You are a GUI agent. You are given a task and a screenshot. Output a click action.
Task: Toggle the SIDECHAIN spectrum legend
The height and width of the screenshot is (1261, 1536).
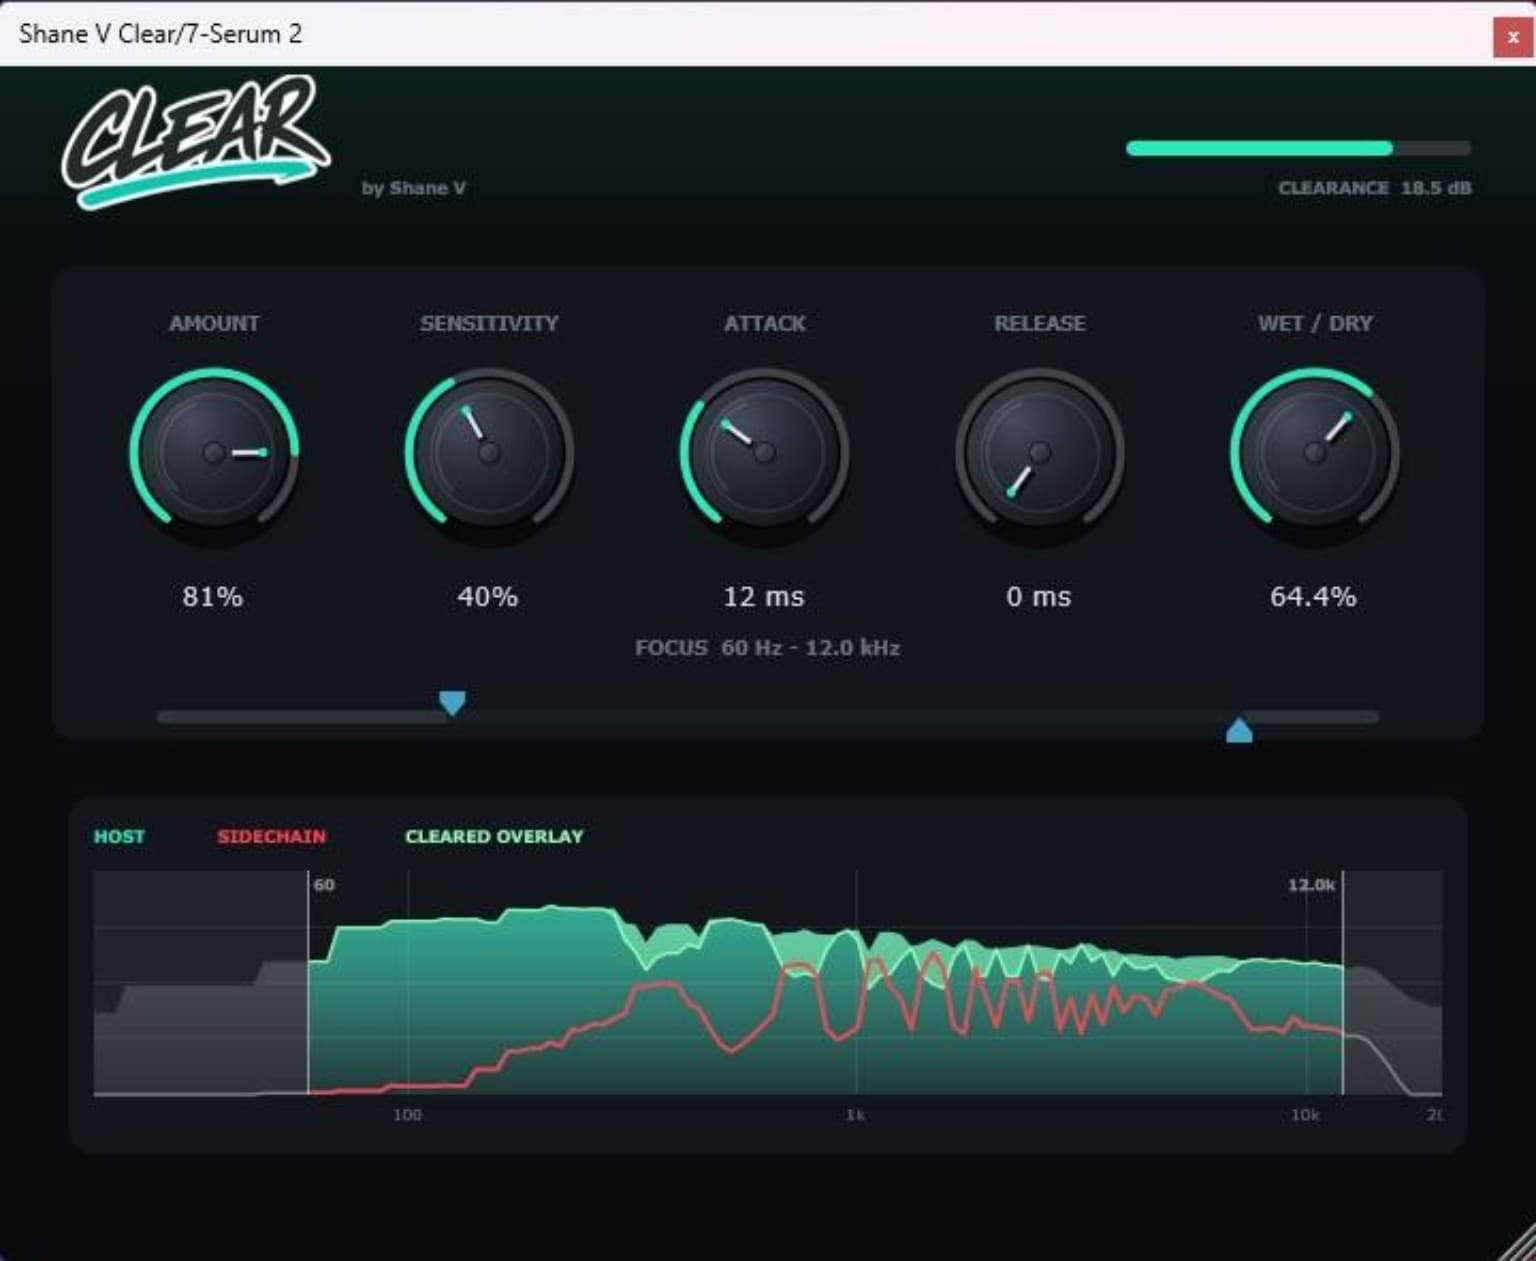271,836
